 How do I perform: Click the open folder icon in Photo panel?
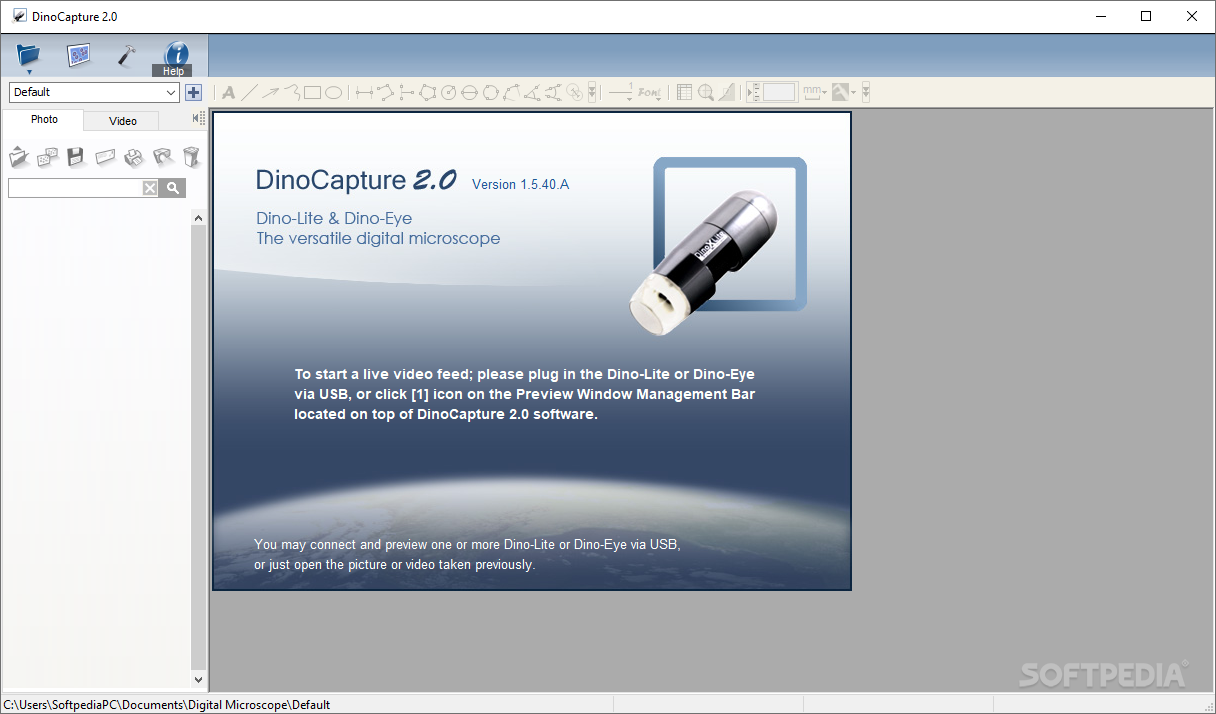tap(19, 156)
